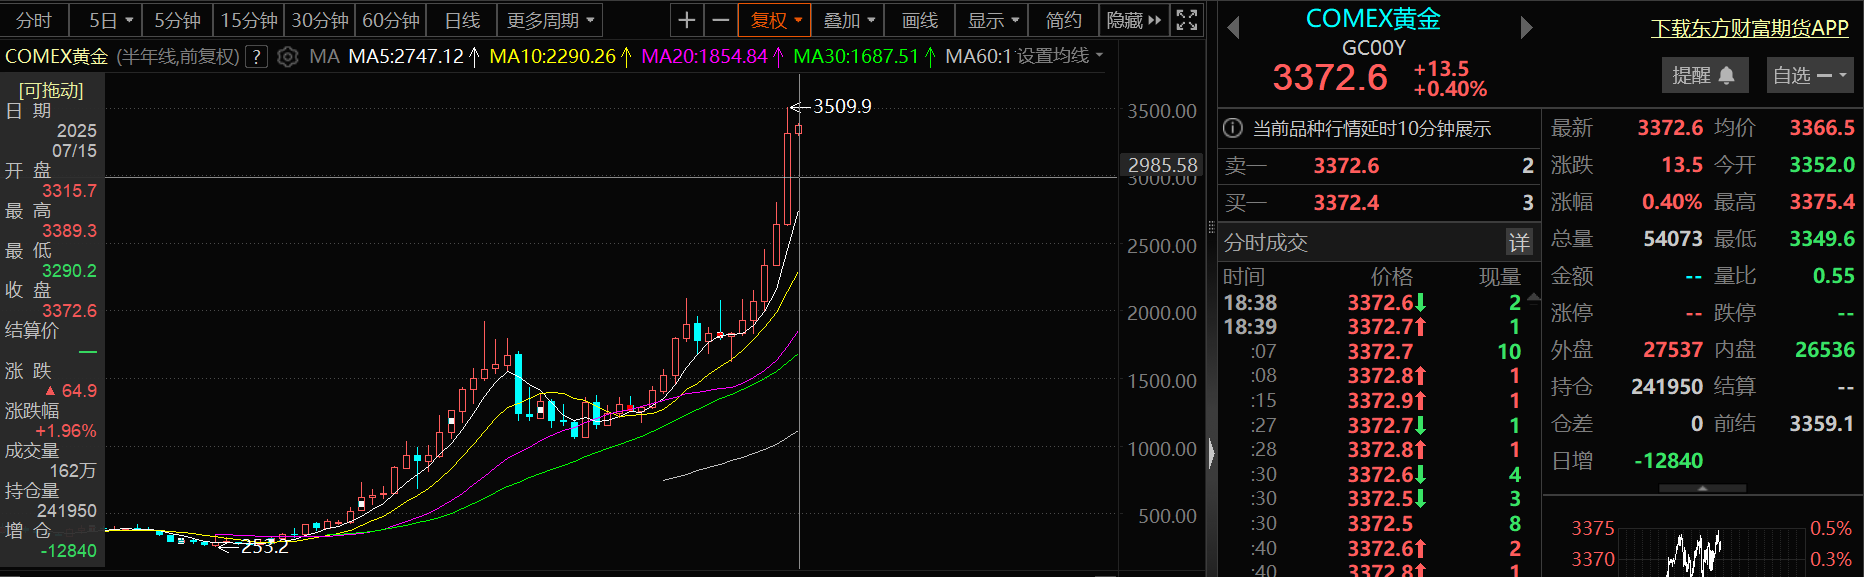
Task: Expand the 更多周期 dropdown
Action: pos(551,20)
